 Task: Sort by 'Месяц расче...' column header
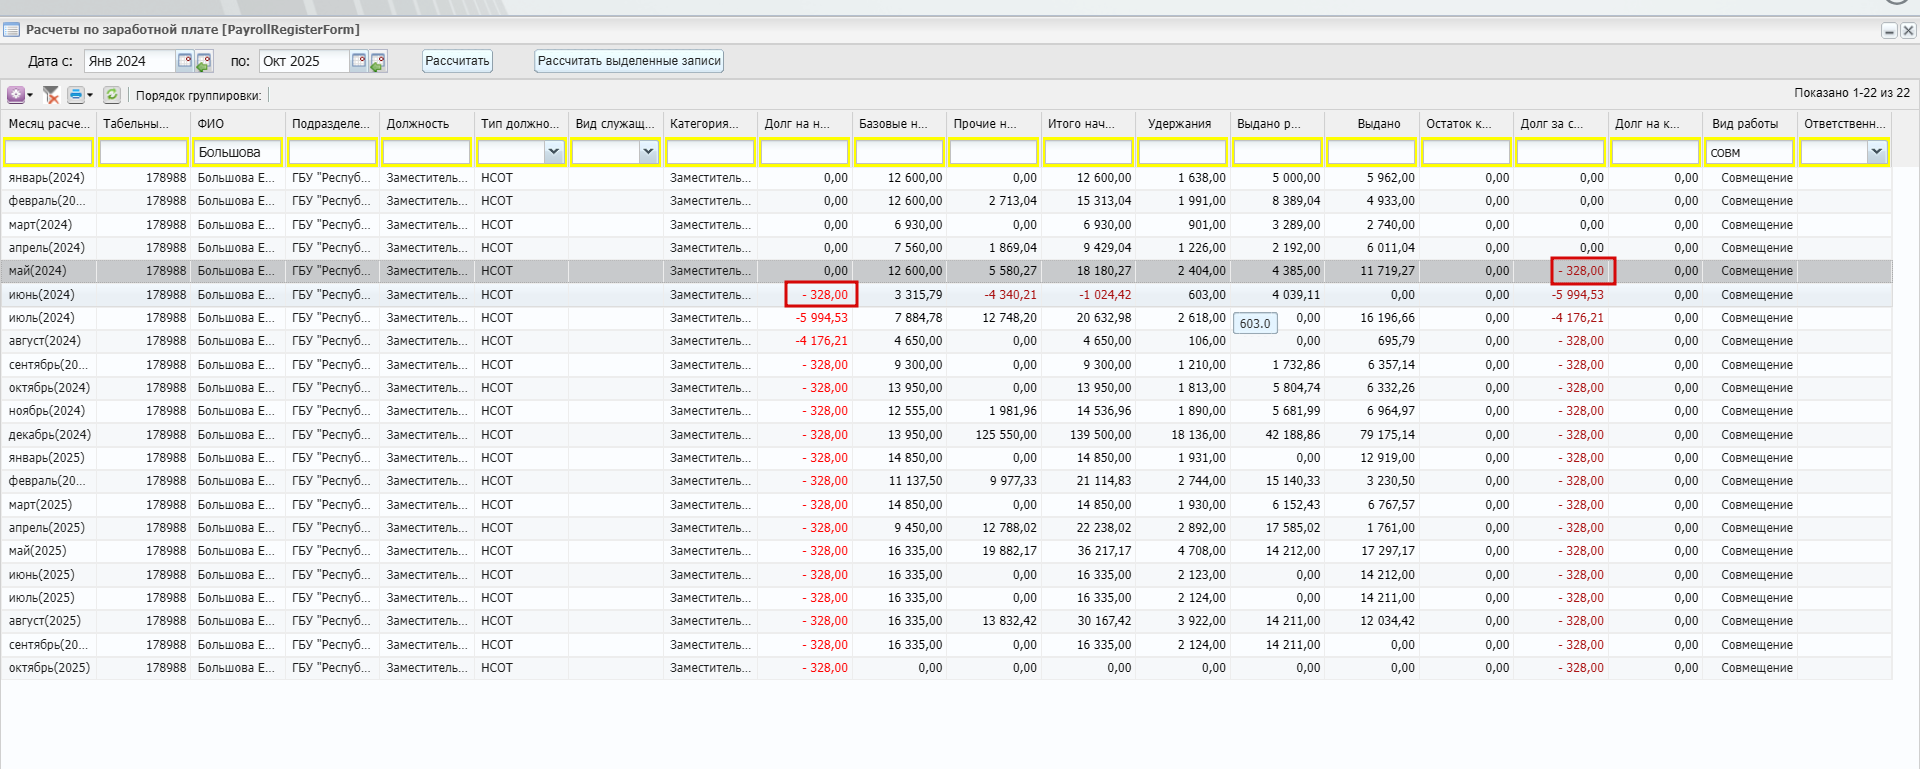point(48,124)
